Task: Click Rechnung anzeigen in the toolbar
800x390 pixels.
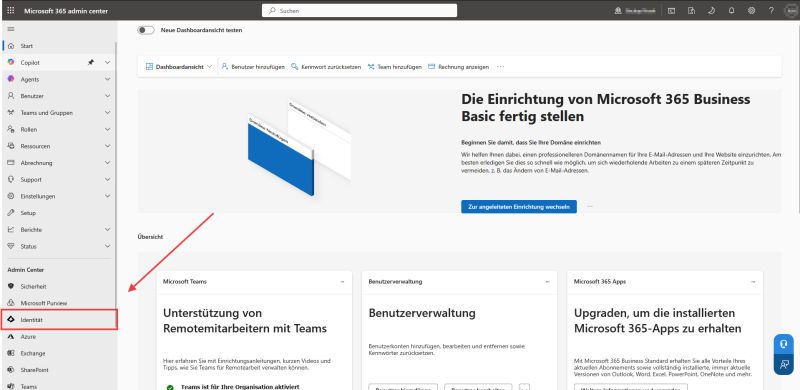Action: [459, 67]
